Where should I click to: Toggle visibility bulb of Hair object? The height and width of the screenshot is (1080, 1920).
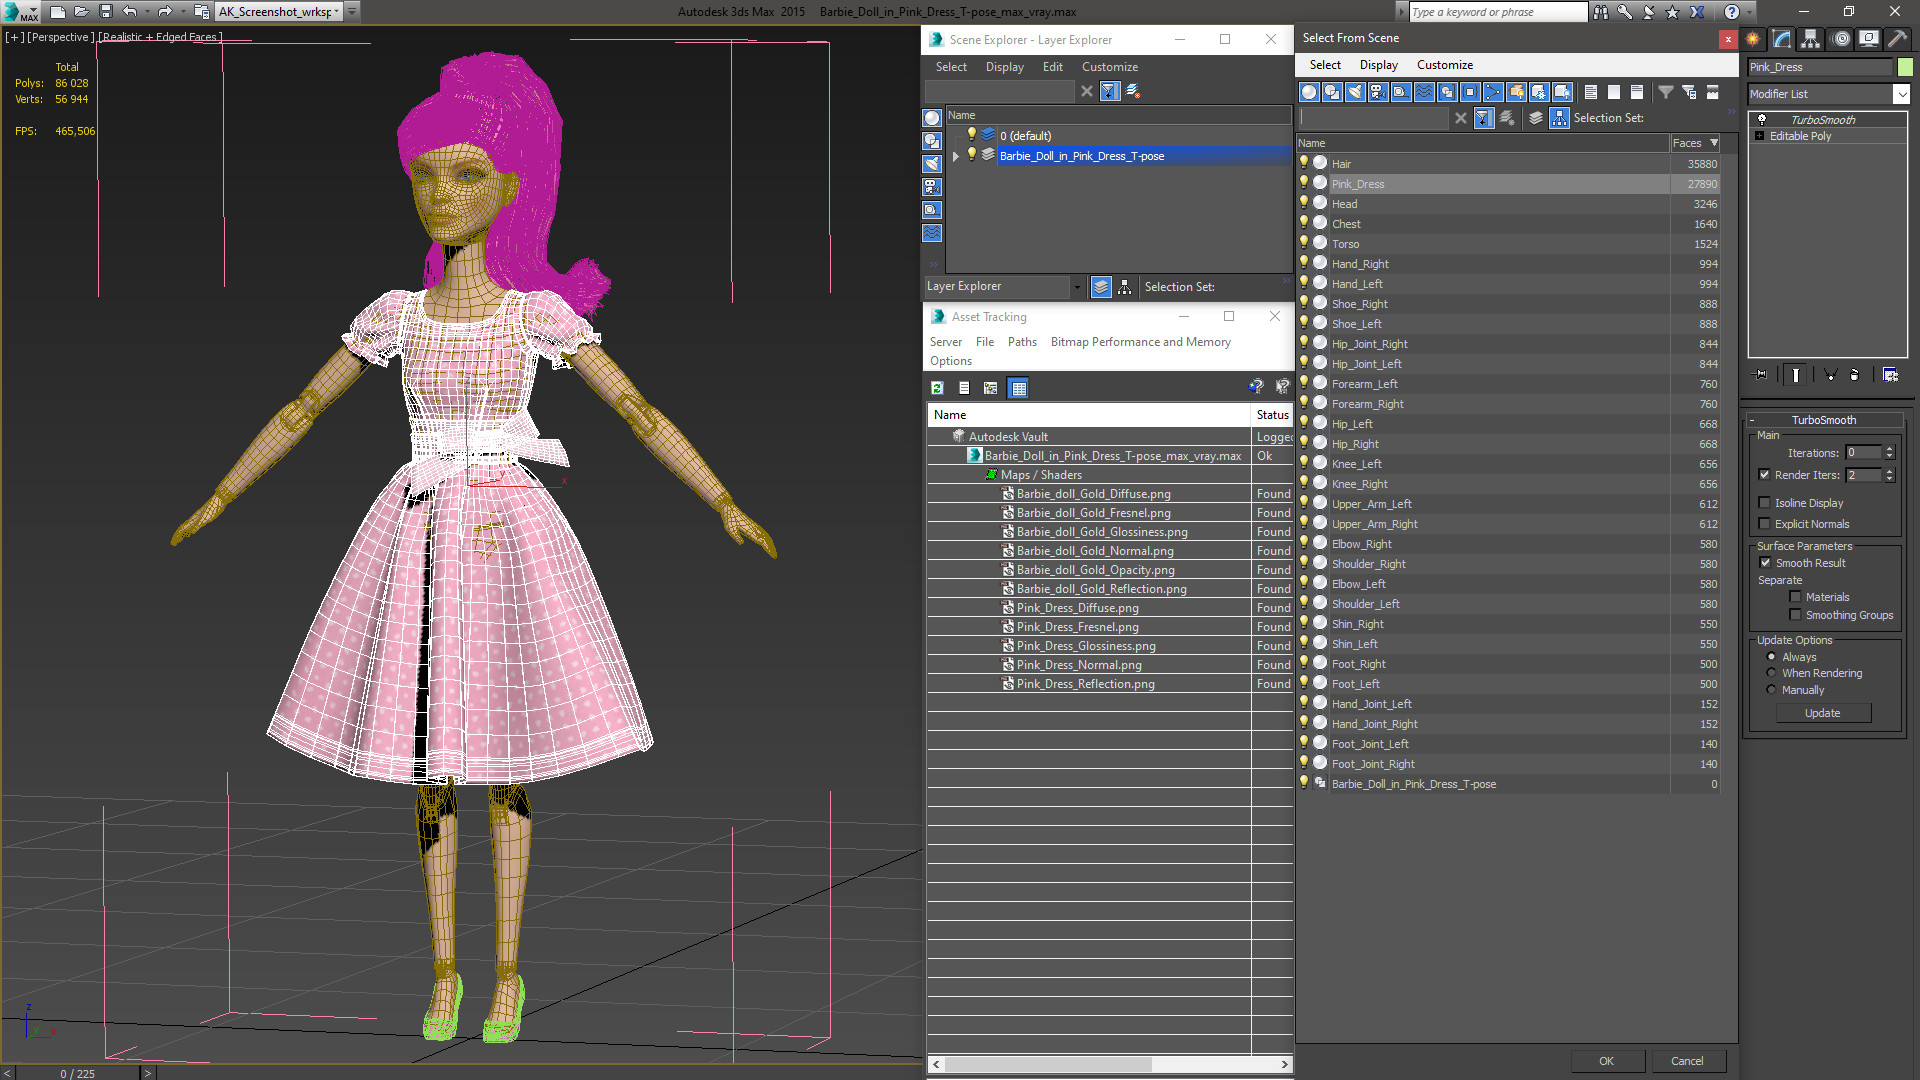[x=1304, y=163]
